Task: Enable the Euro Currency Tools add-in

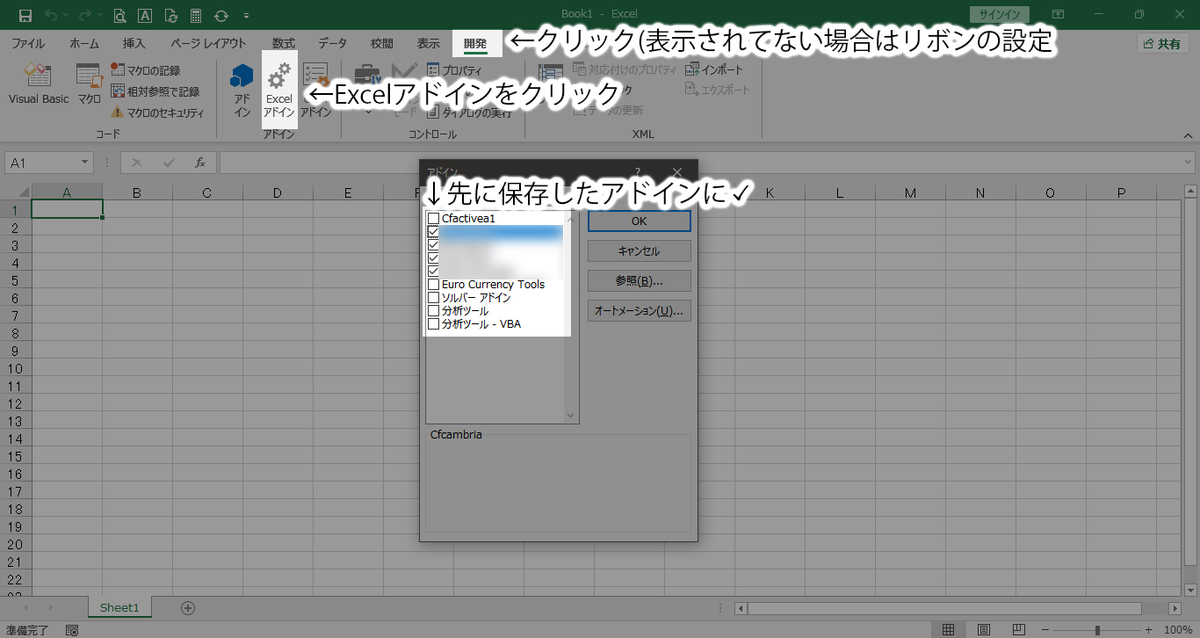Action: 434,284
